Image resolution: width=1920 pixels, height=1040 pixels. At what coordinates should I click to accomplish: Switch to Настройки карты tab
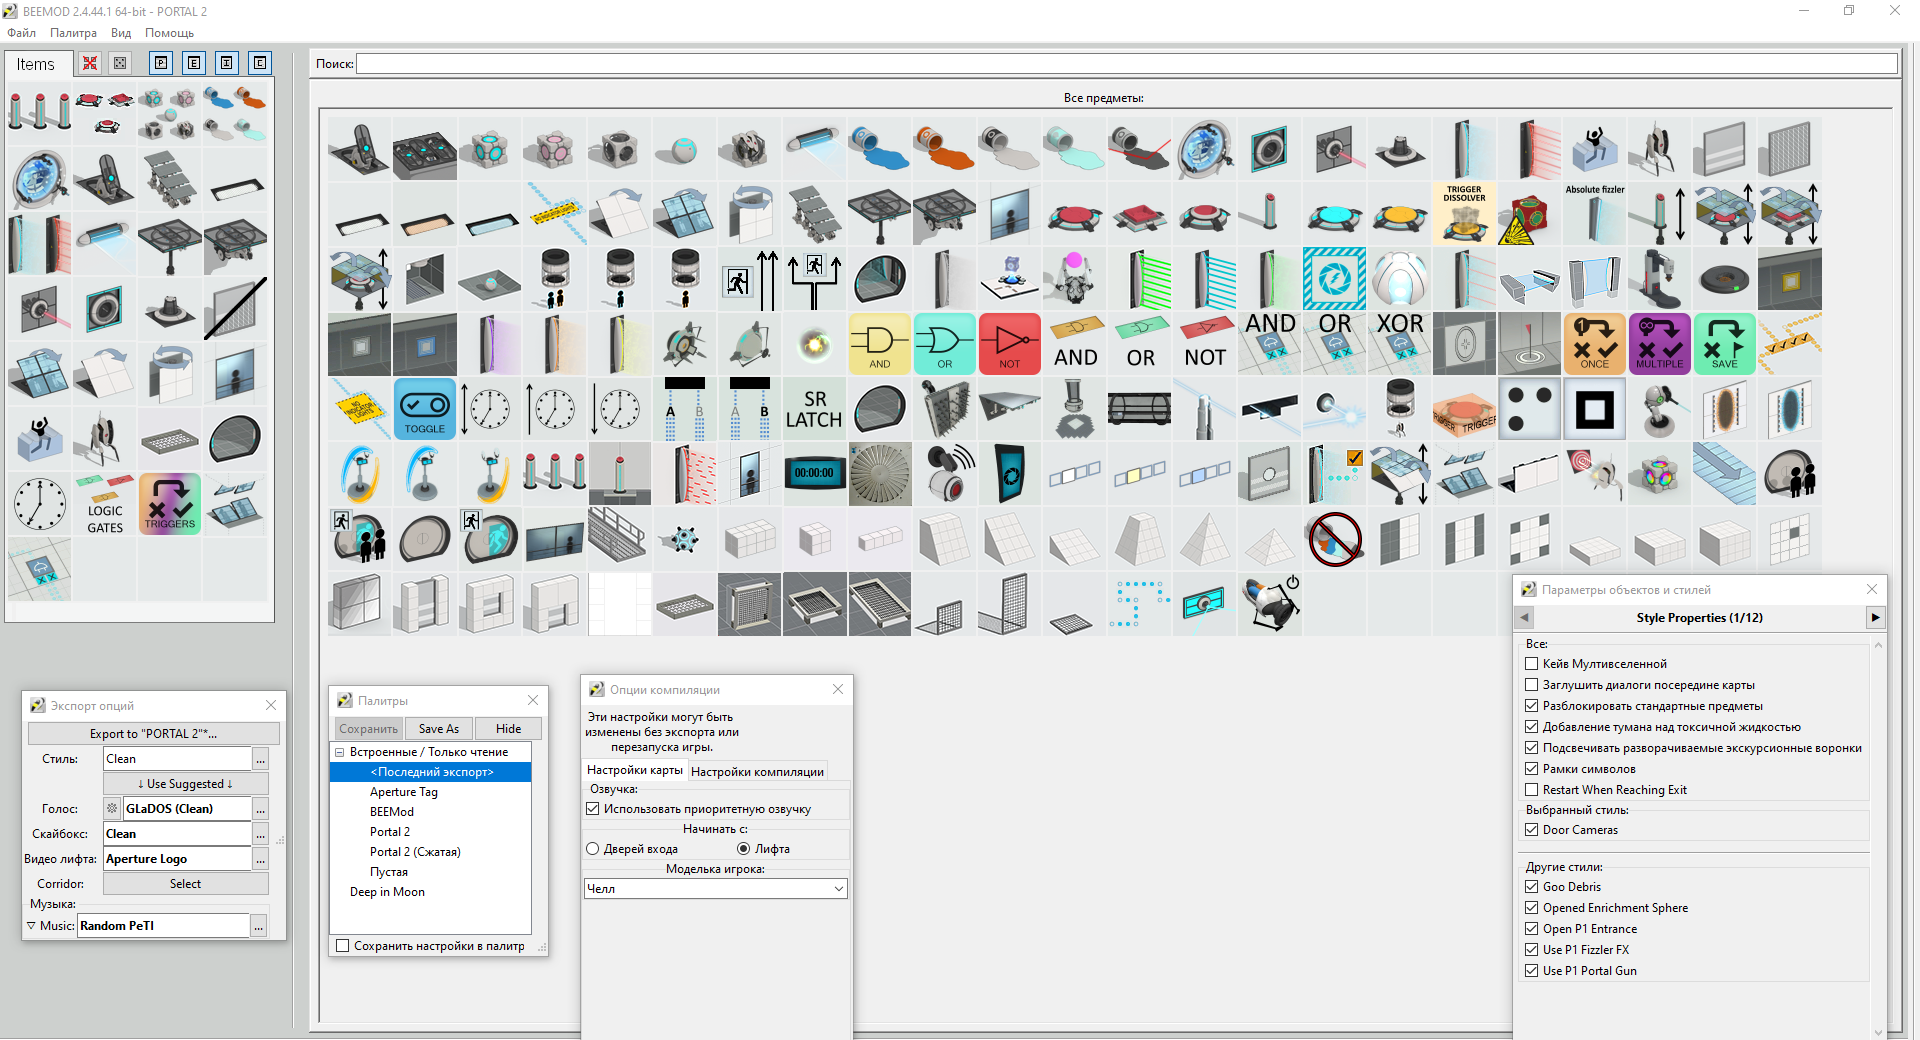(x=635, y=770)
